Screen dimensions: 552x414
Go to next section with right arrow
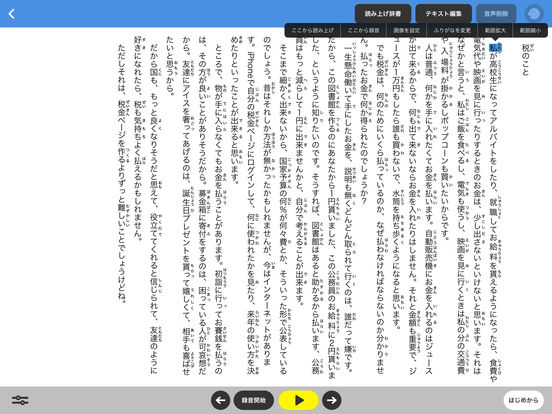point(331,400)
